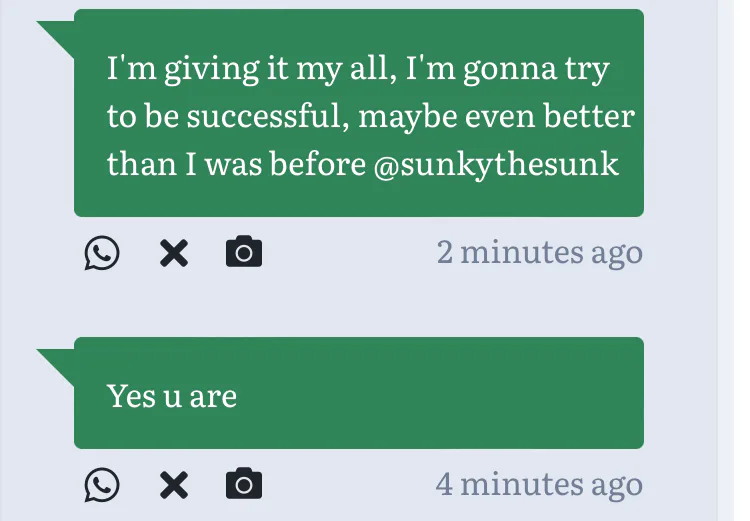The width and height of the screenshot is (750, 521).
Task: Click the '2 minutes ago' timestamp
Action: point(539,252)
